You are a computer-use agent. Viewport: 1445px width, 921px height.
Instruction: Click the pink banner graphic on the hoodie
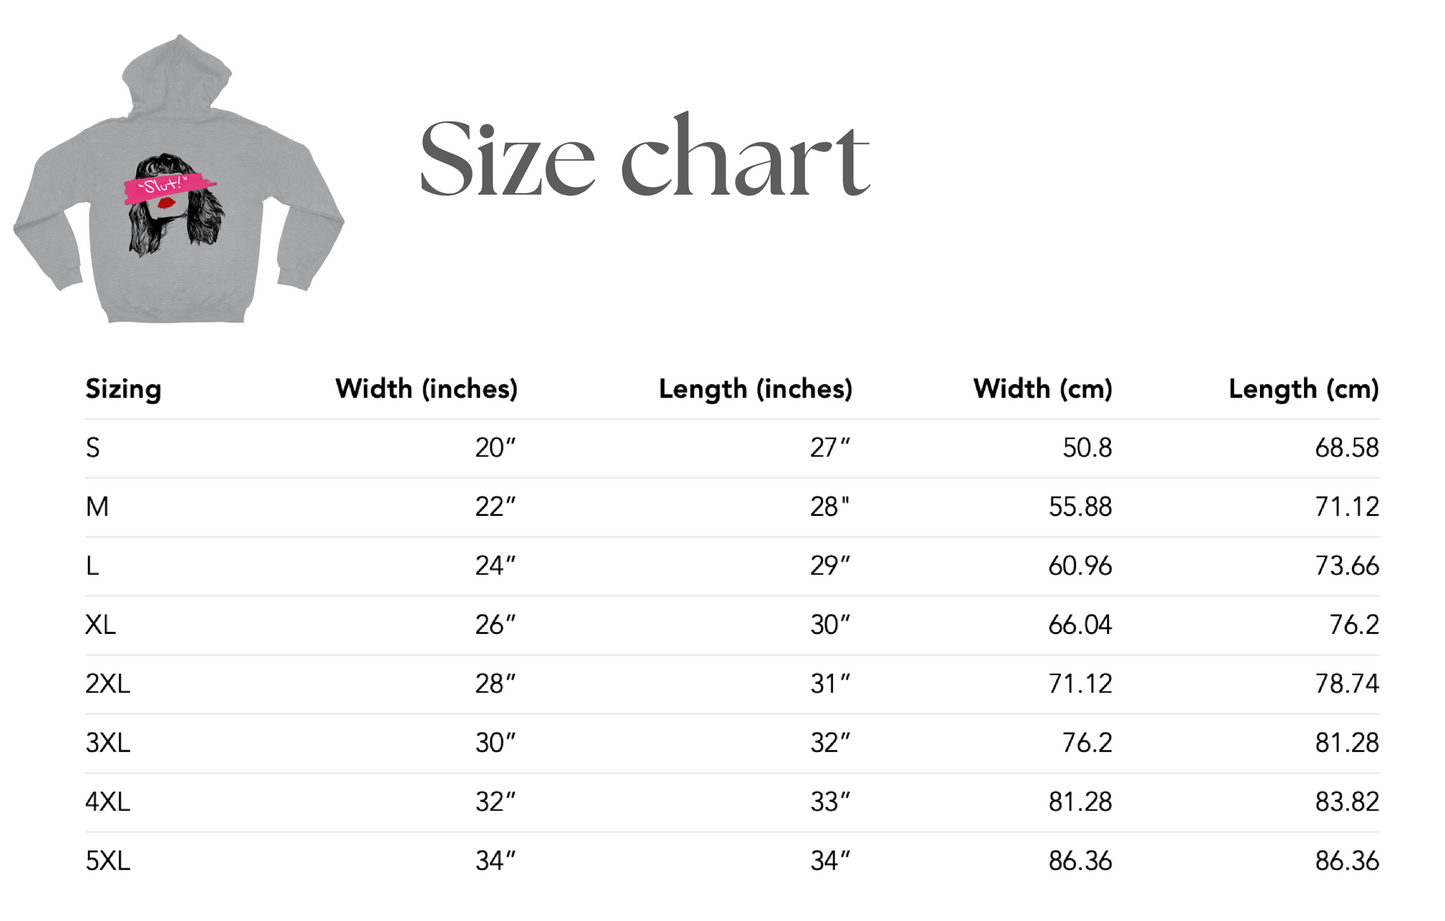coord(163,187)
